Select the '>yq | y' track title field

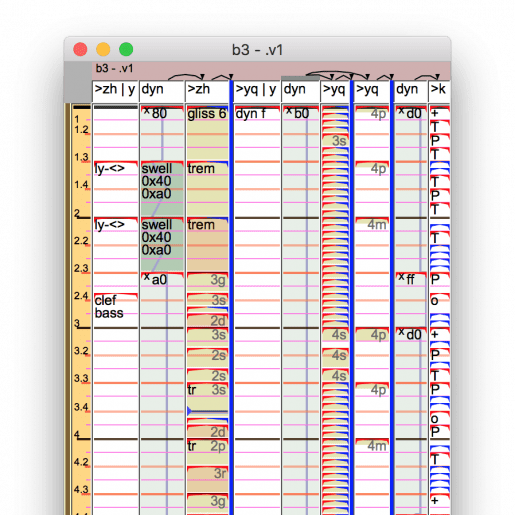pos(257,89)
